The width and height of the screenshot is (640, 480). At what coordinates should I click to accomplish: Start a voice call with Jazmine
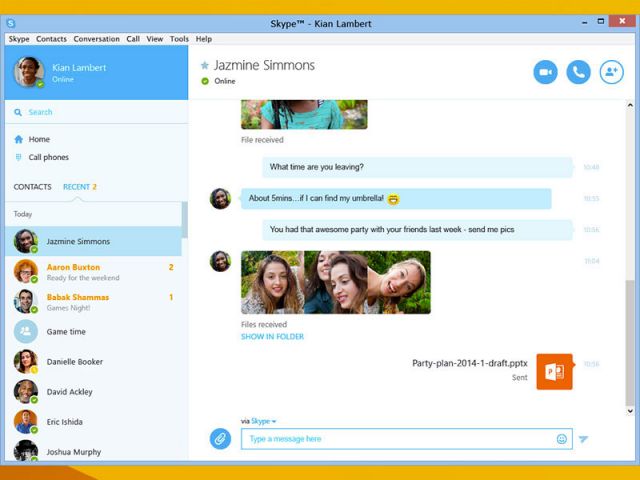pyautogui.click(x=578, y=72)
